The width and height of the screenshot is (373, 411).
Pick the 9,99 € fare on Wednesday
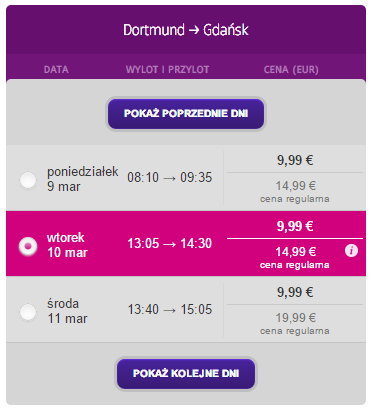295,292
